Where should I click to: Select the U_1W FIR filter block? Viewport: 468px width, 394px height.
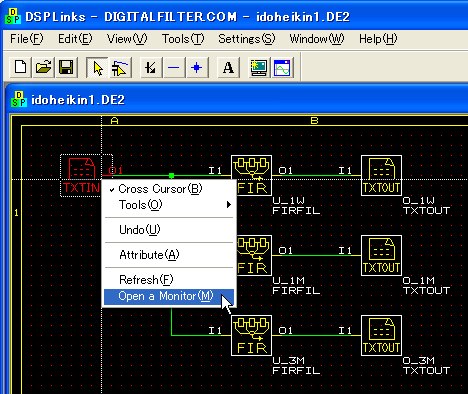(x=252, y=175)
